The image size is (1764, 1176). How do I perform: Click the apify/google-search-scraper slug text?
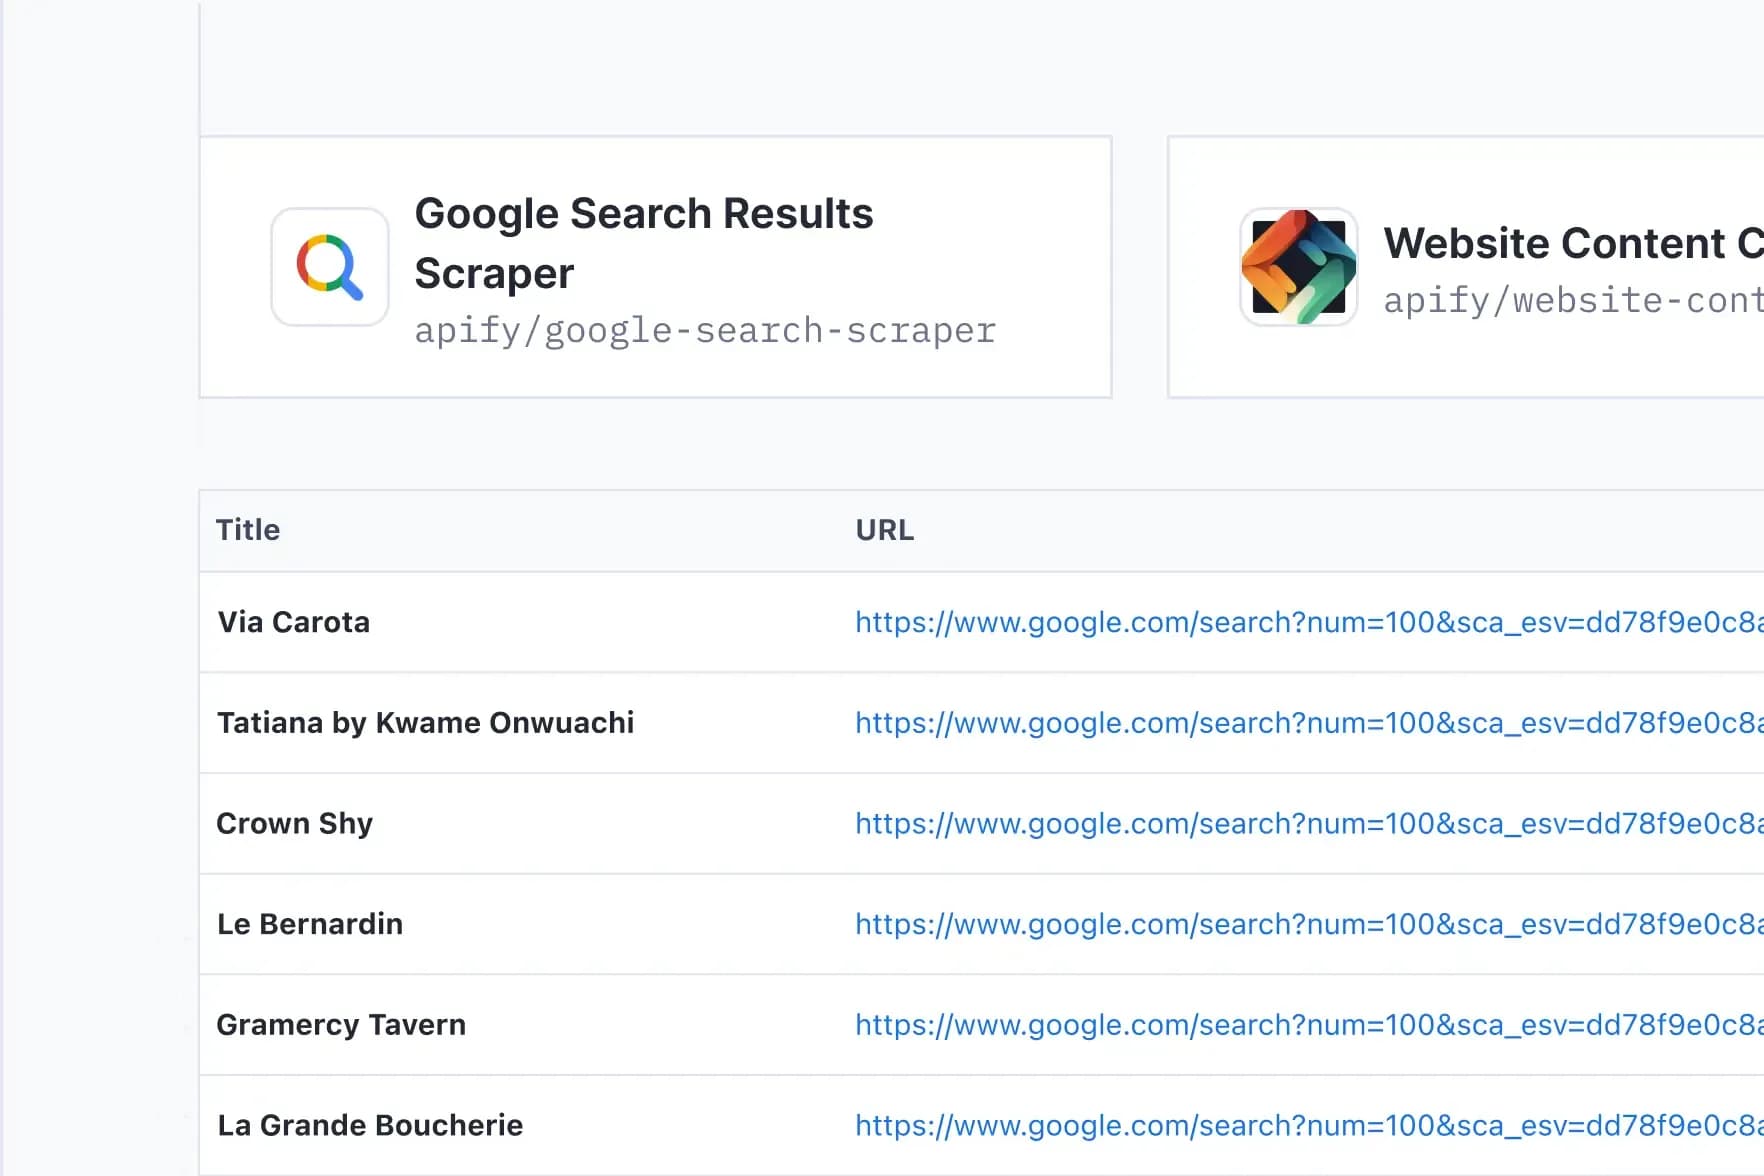tap(705, 331)
